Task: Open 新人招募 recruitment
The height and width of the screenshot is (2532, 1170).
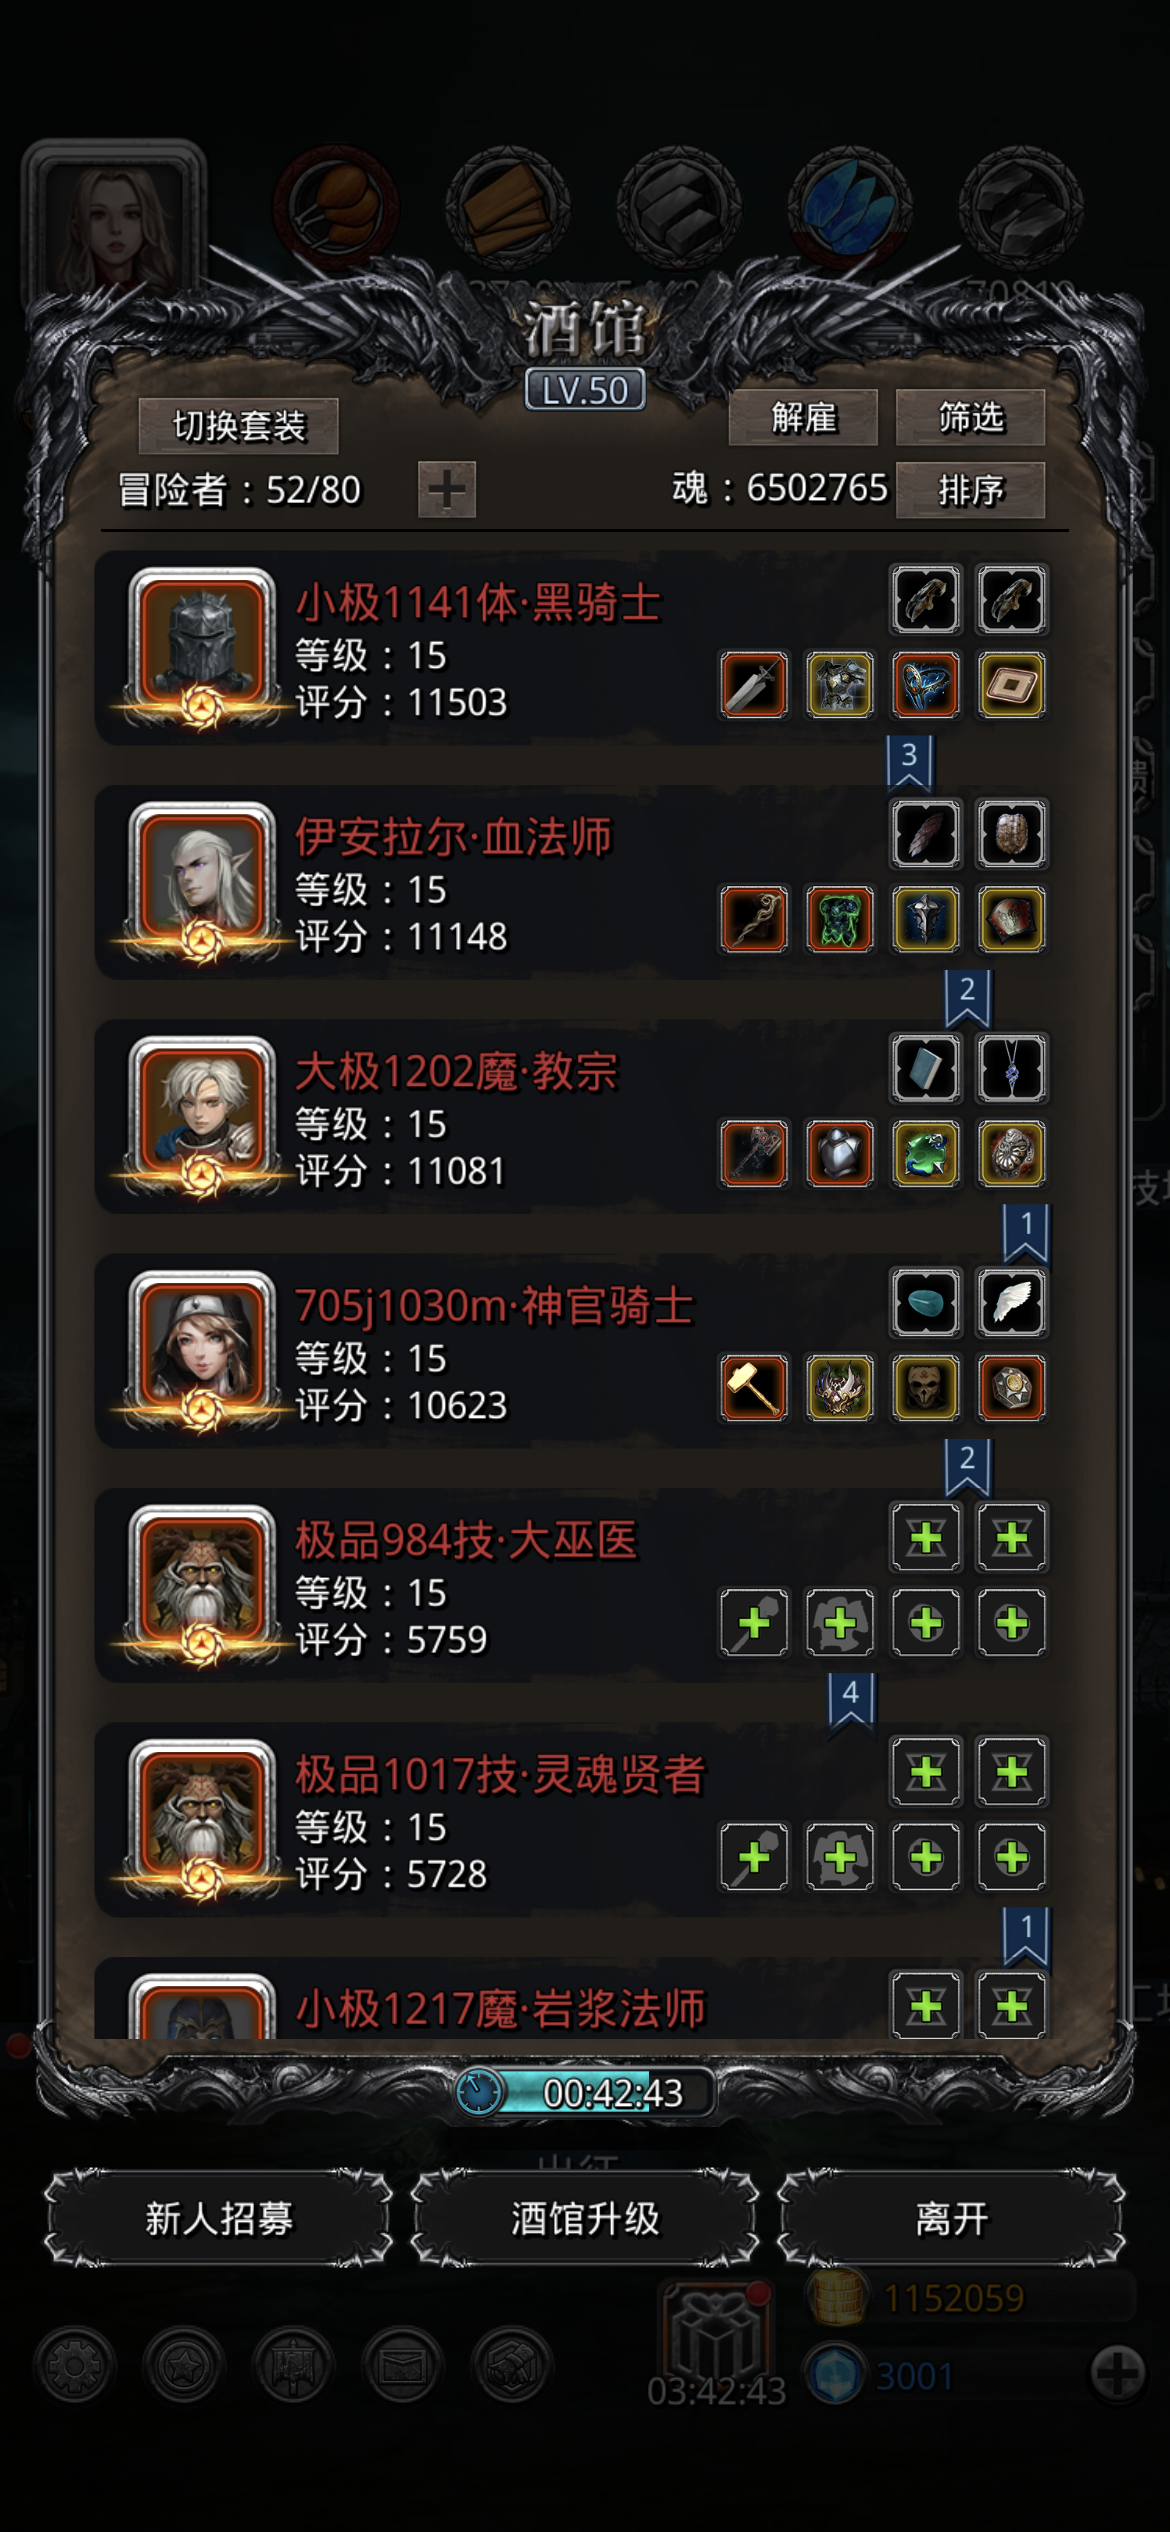Action: [x=219, y=2218]
